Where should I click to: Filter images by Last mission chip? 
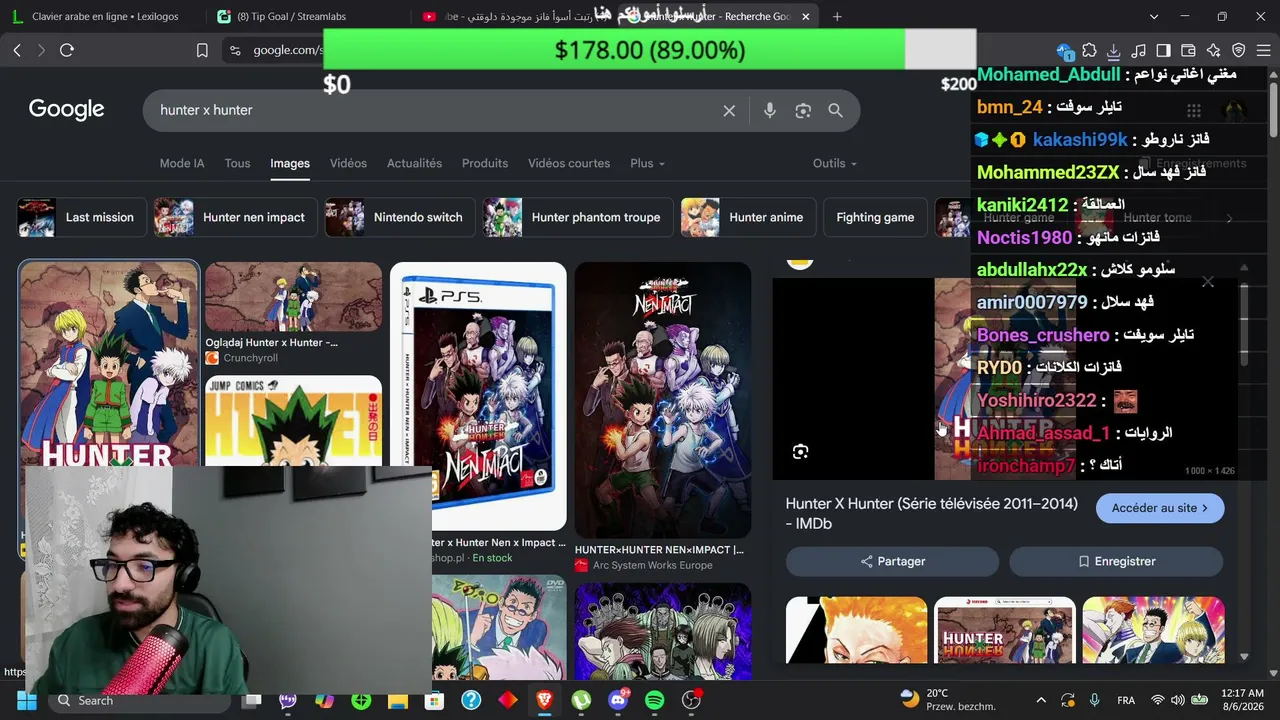[x=80, y=217]
